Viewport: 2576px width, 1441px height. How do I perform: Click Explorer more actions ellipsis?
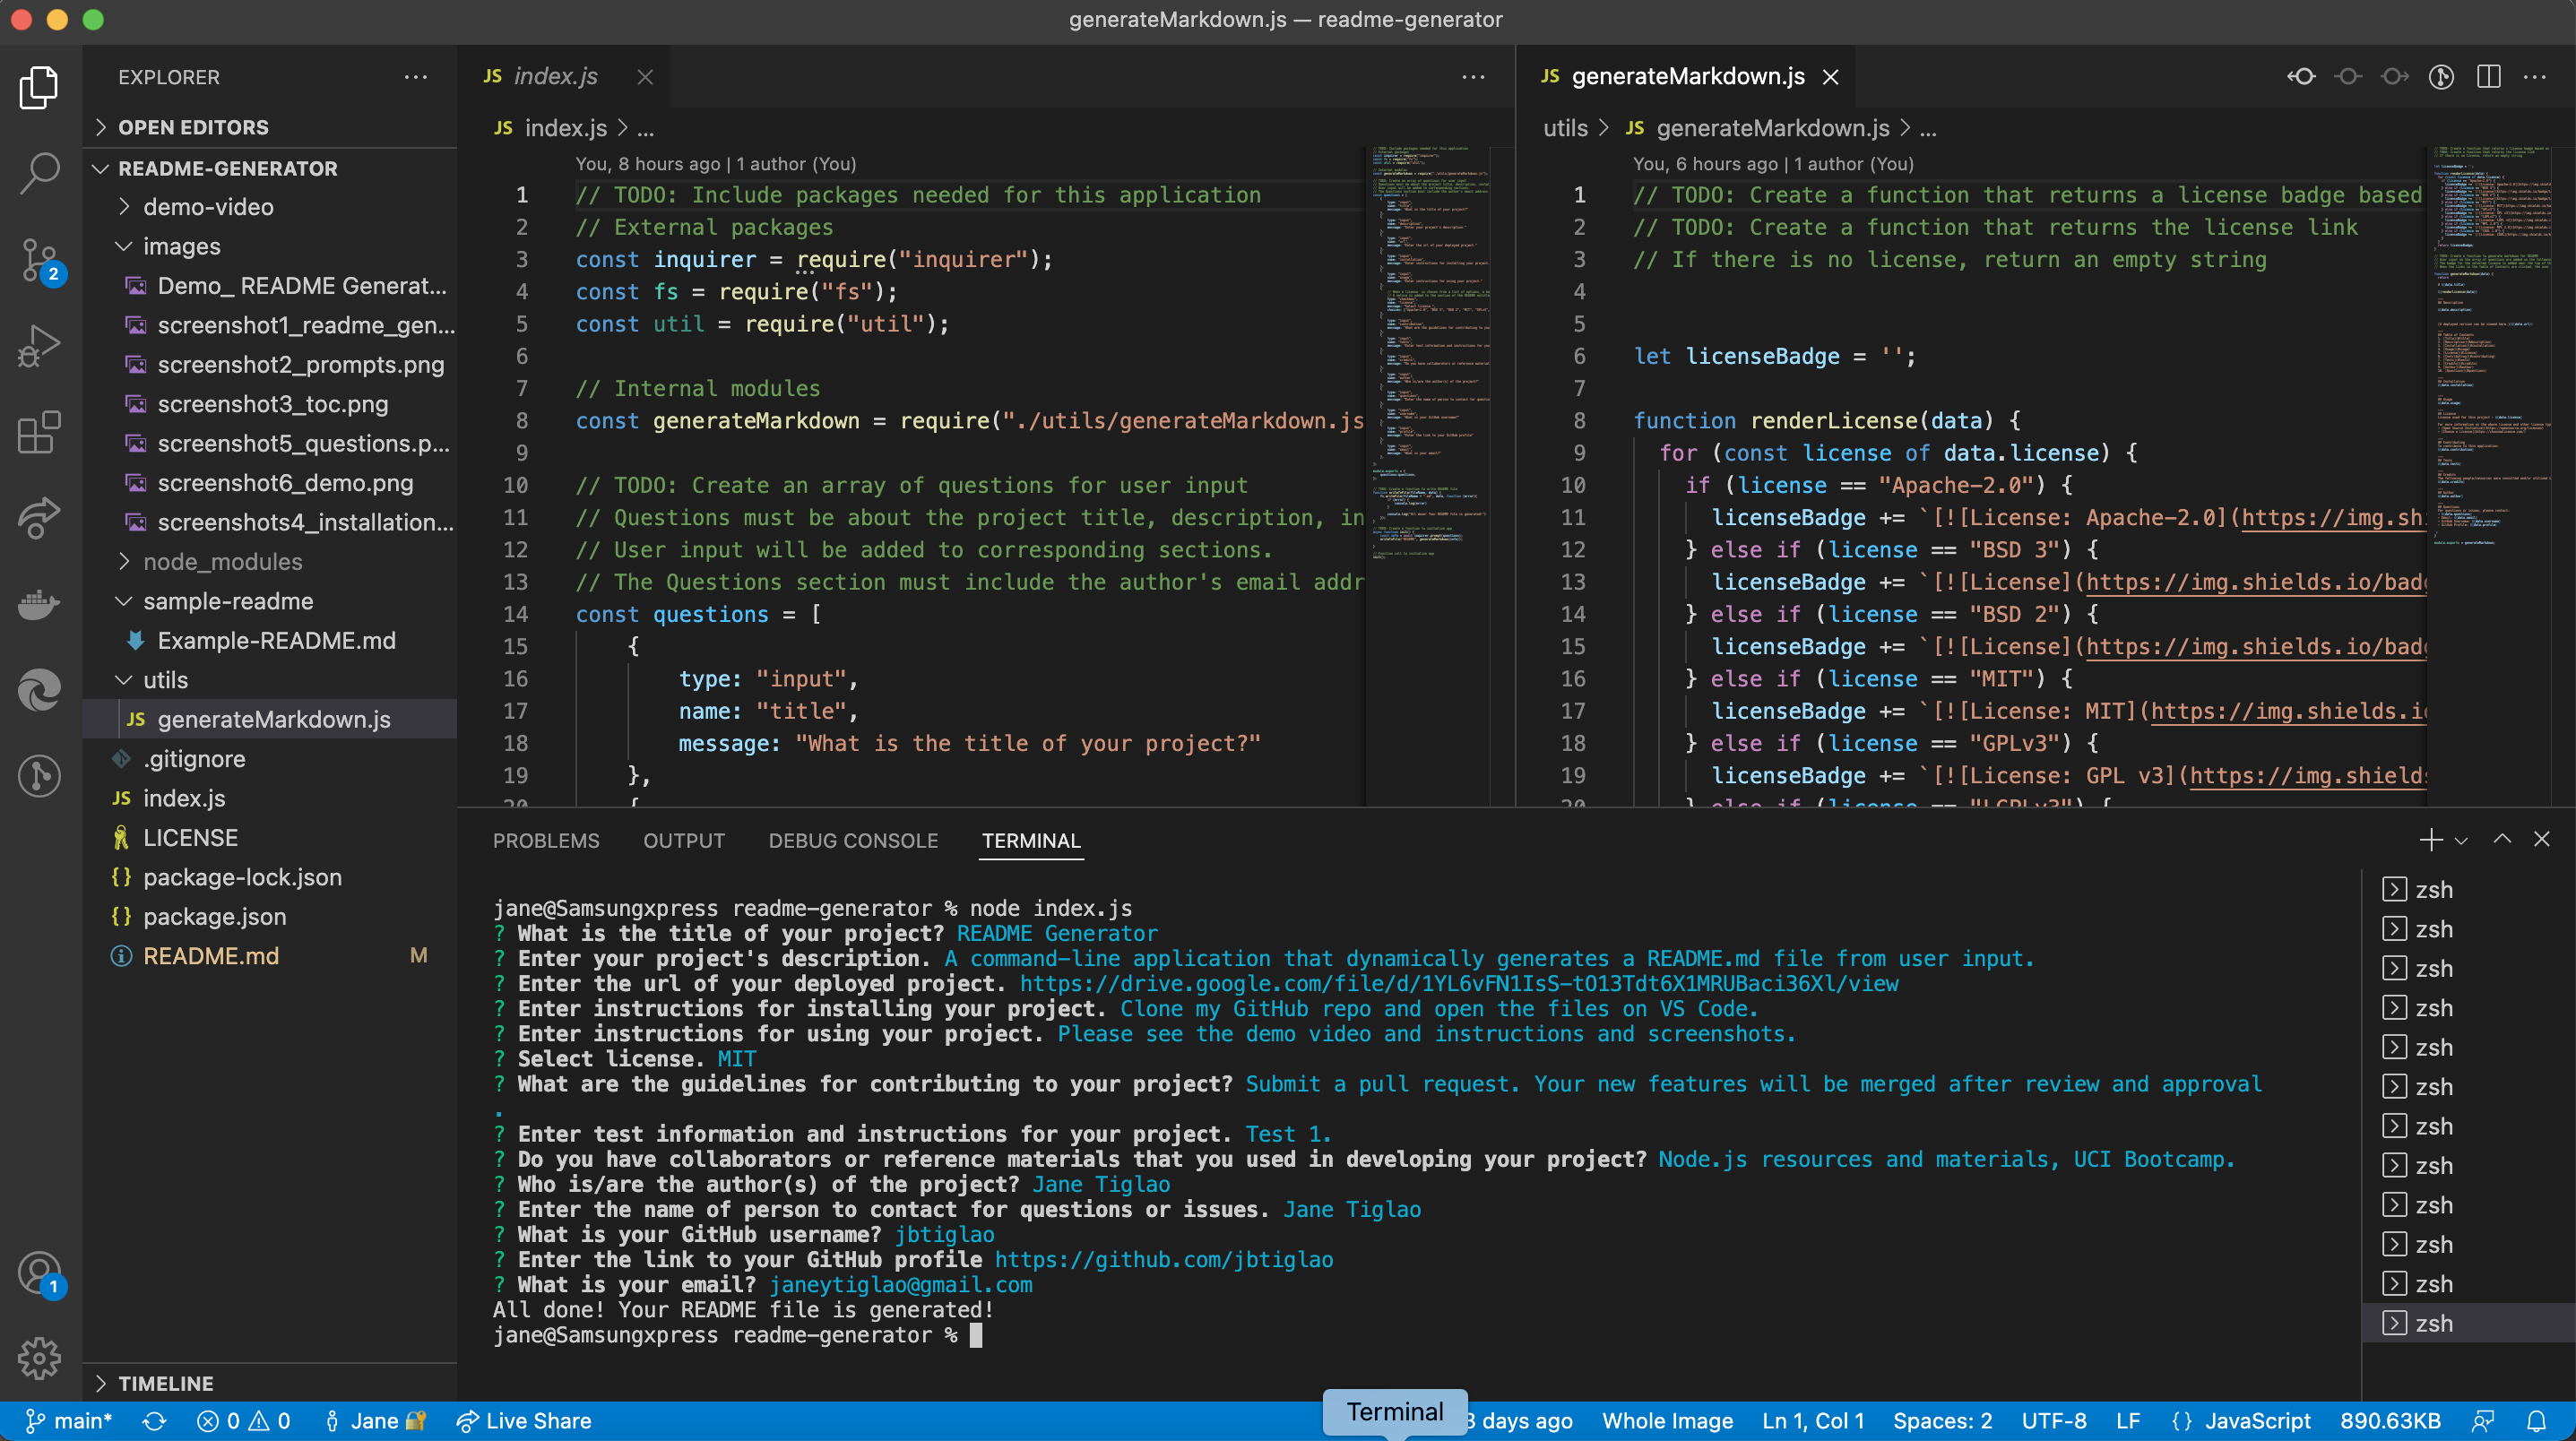(x=415, y=77)
